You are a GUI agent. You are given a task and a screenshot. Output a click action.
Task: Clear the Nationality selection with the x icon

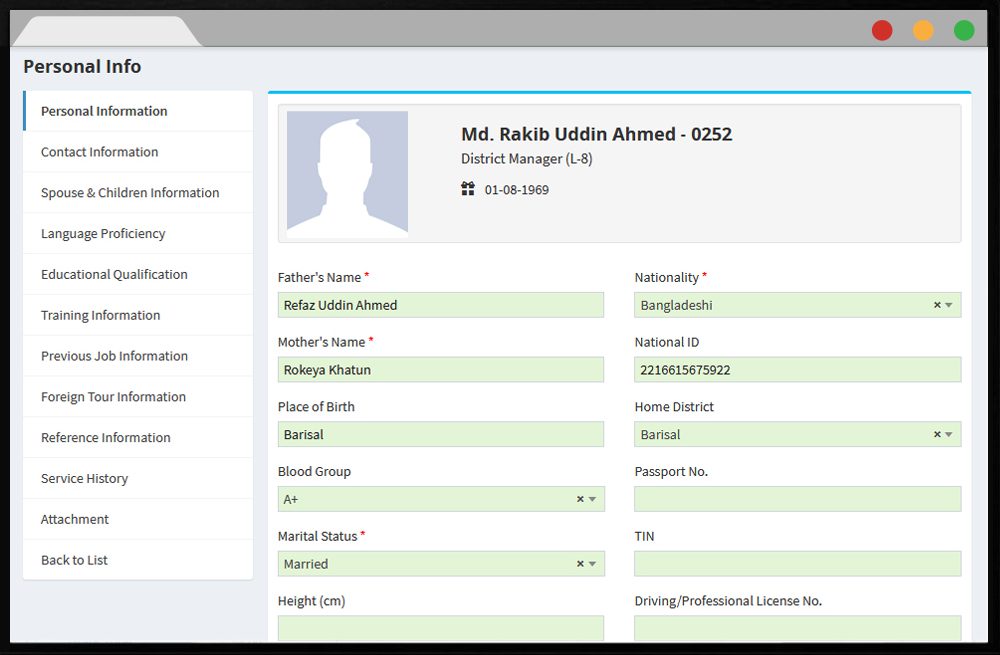pyautogui.click(x=937, y=305)
